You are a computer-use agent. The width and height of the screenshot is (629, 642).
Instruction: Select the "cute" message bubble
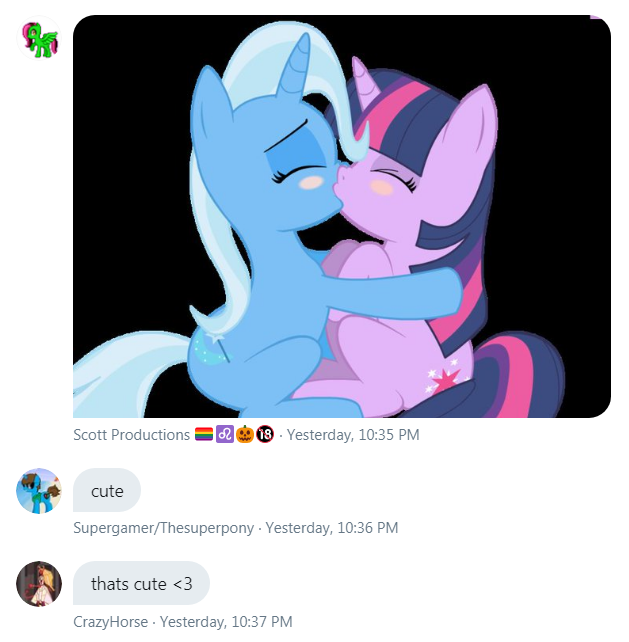(x=107, y=490)
